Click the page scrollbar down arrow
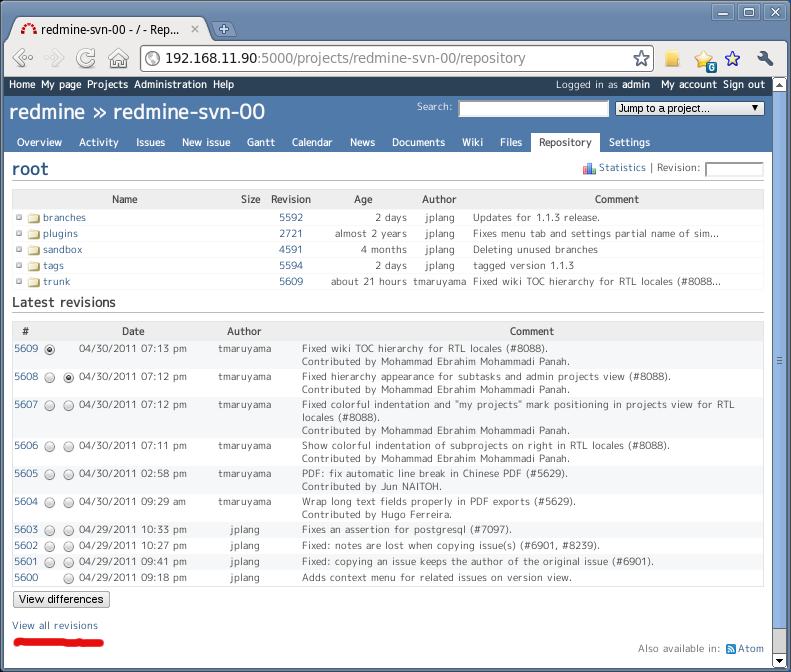This screenshot has height=672, width=791. point(779,660)
